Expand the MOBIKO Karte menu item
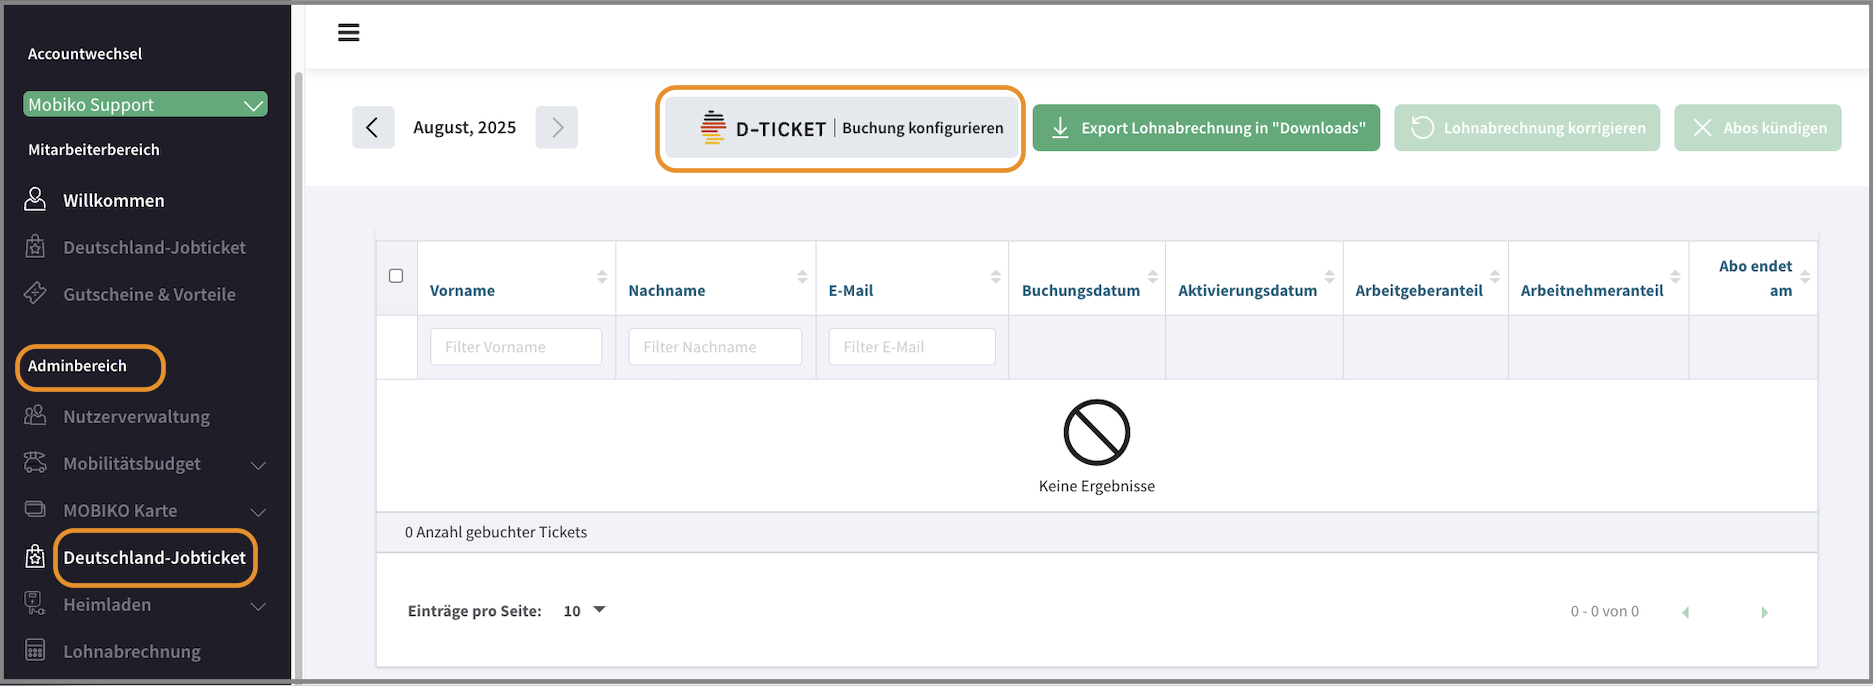 tap(258, 512)
